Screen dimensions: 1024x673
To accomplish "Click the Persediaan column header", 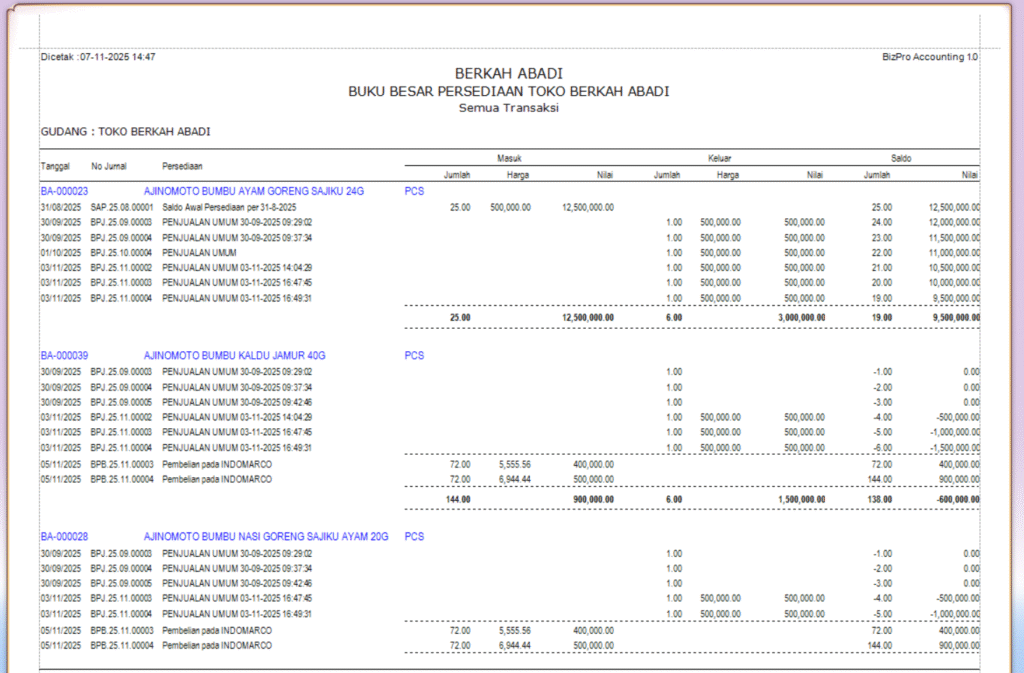I will coord(183,166).
